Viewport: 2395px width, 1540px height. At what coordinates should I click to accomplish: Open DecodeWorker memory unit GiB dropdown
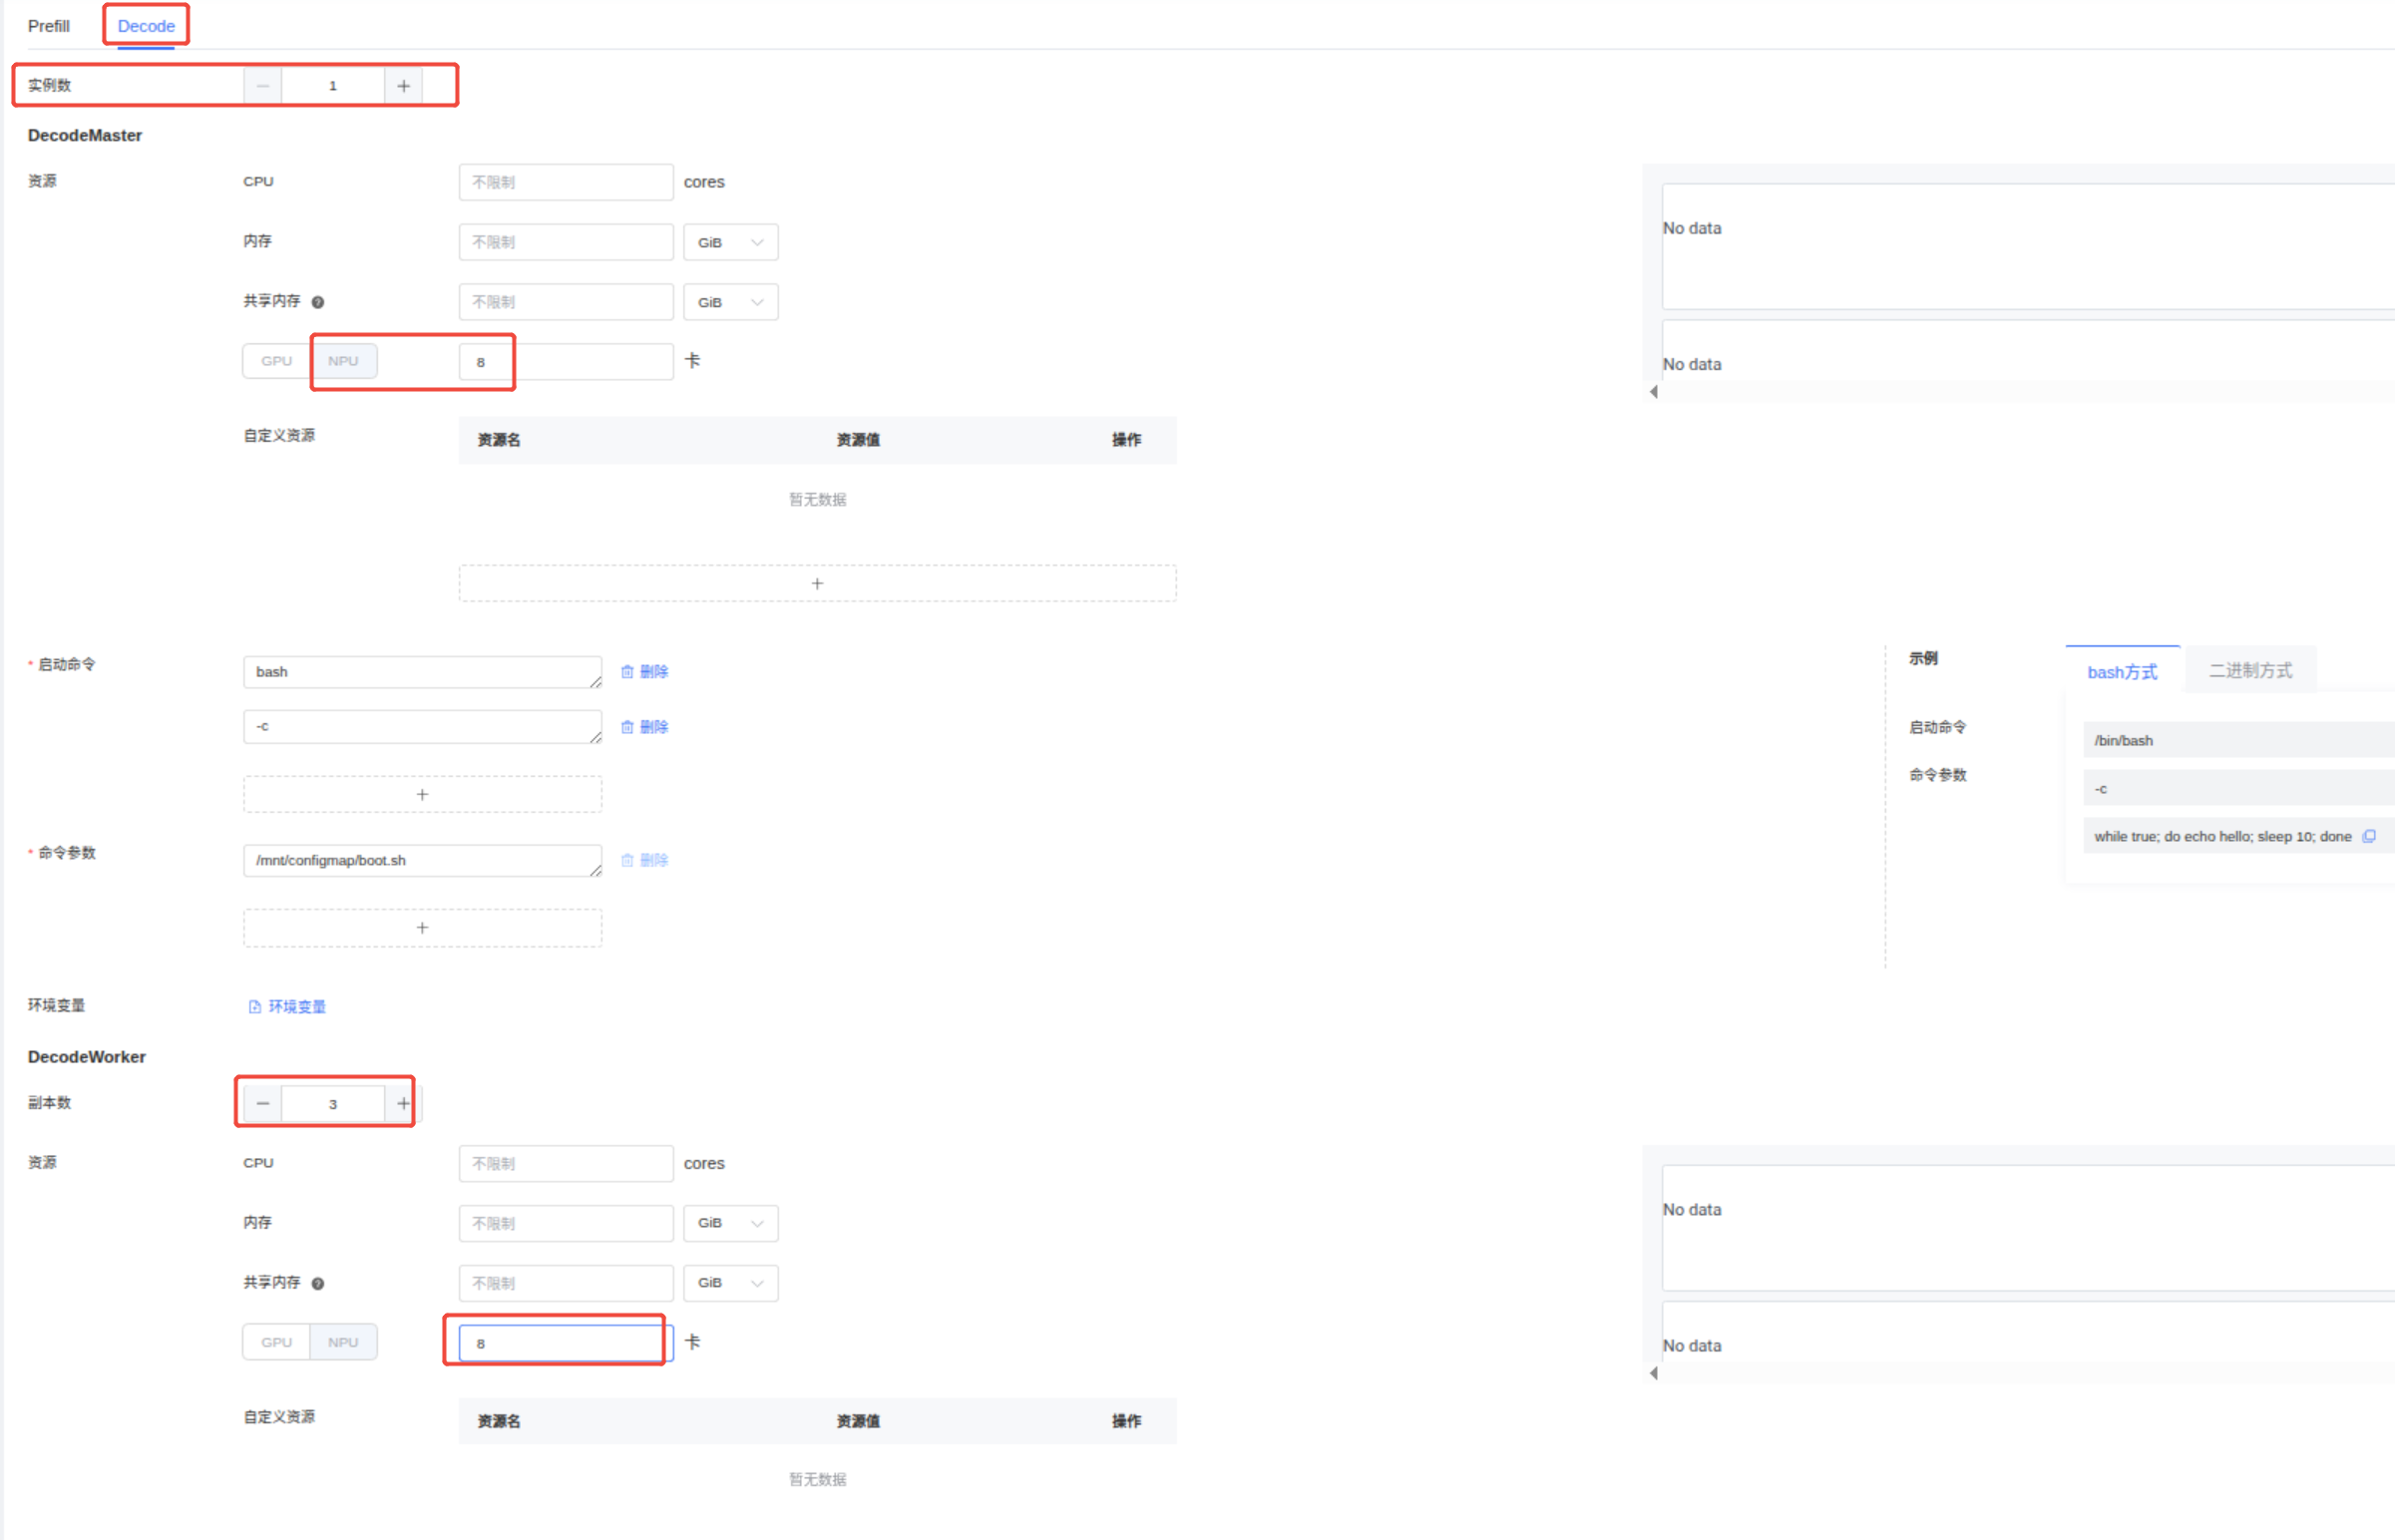point(730,1223)
